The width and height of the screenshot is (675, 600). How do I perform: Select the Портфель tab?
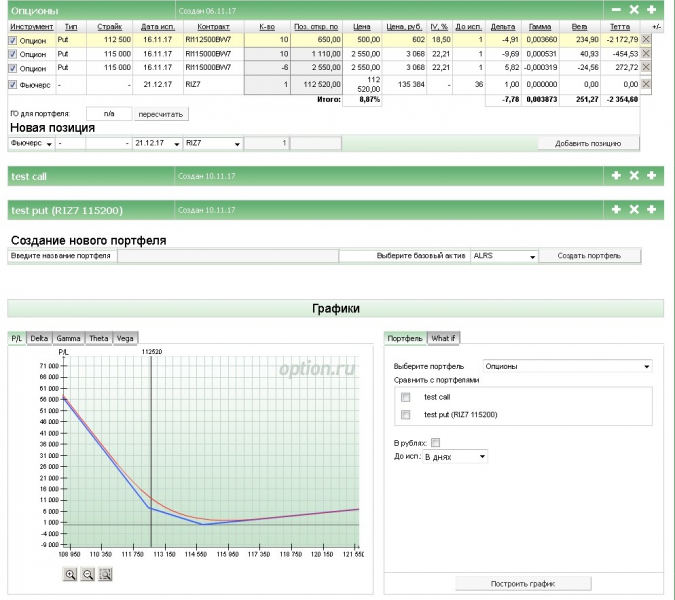(405, 338)
